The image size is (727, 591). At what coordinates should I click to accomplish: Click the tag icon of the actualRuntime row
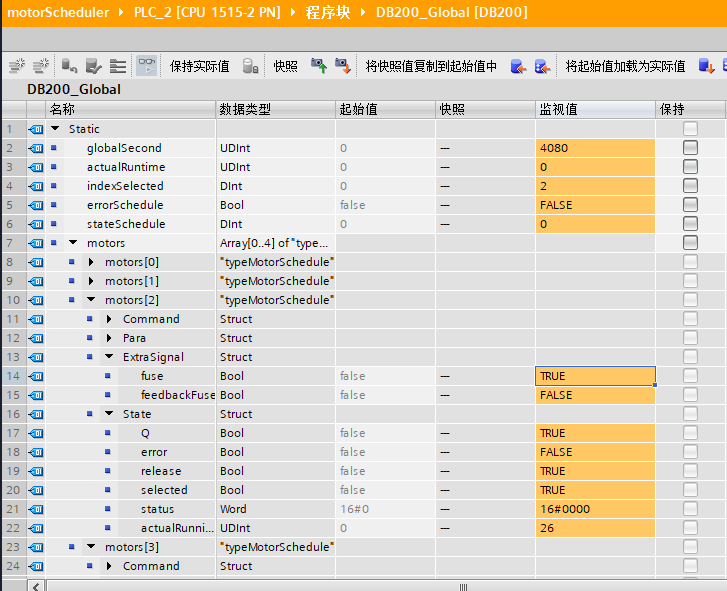pyautogui.click(x=36, y=167)
